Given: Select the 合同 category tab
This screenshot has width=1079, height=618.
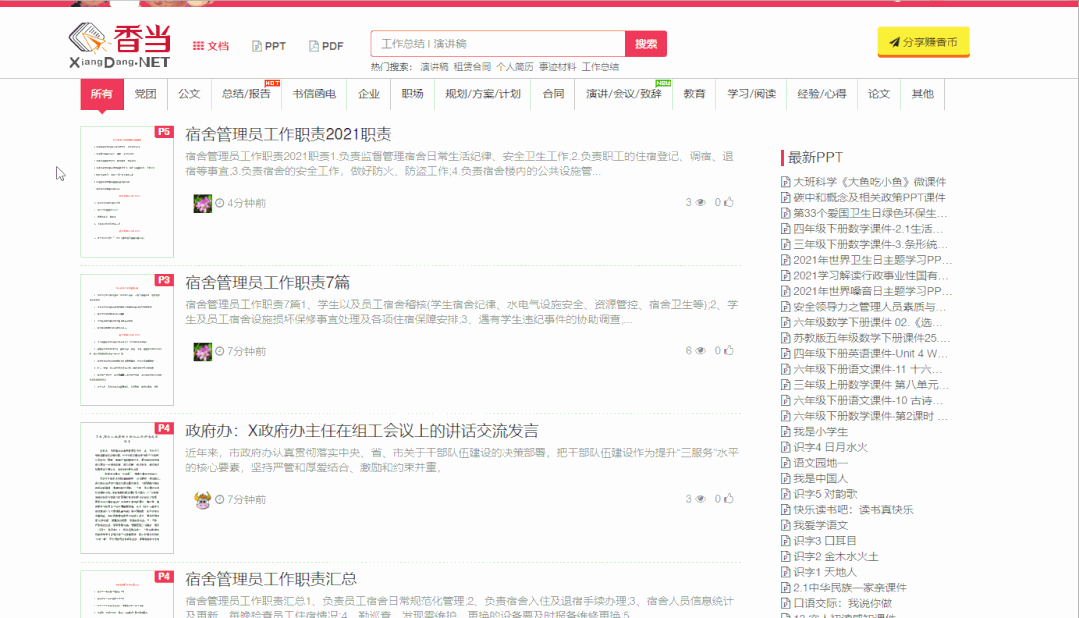Looking at the screenshot, I should 553,94.
